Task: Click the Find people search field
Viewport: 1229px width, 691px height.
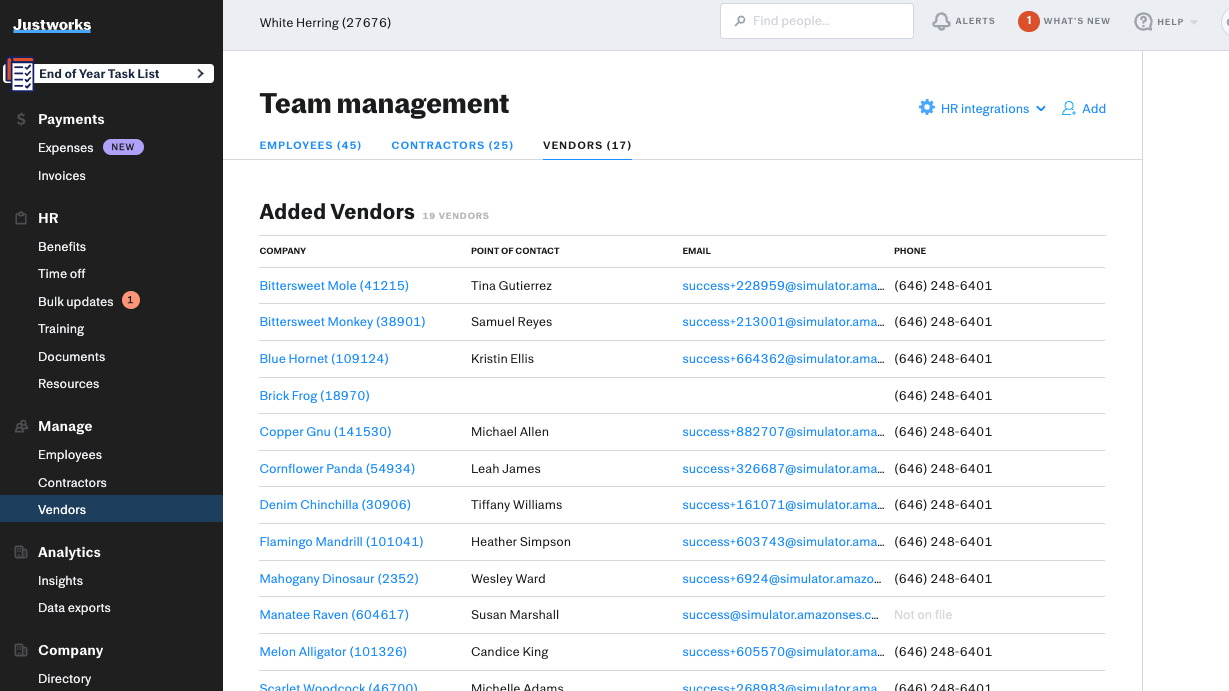Action: point(817,21)
